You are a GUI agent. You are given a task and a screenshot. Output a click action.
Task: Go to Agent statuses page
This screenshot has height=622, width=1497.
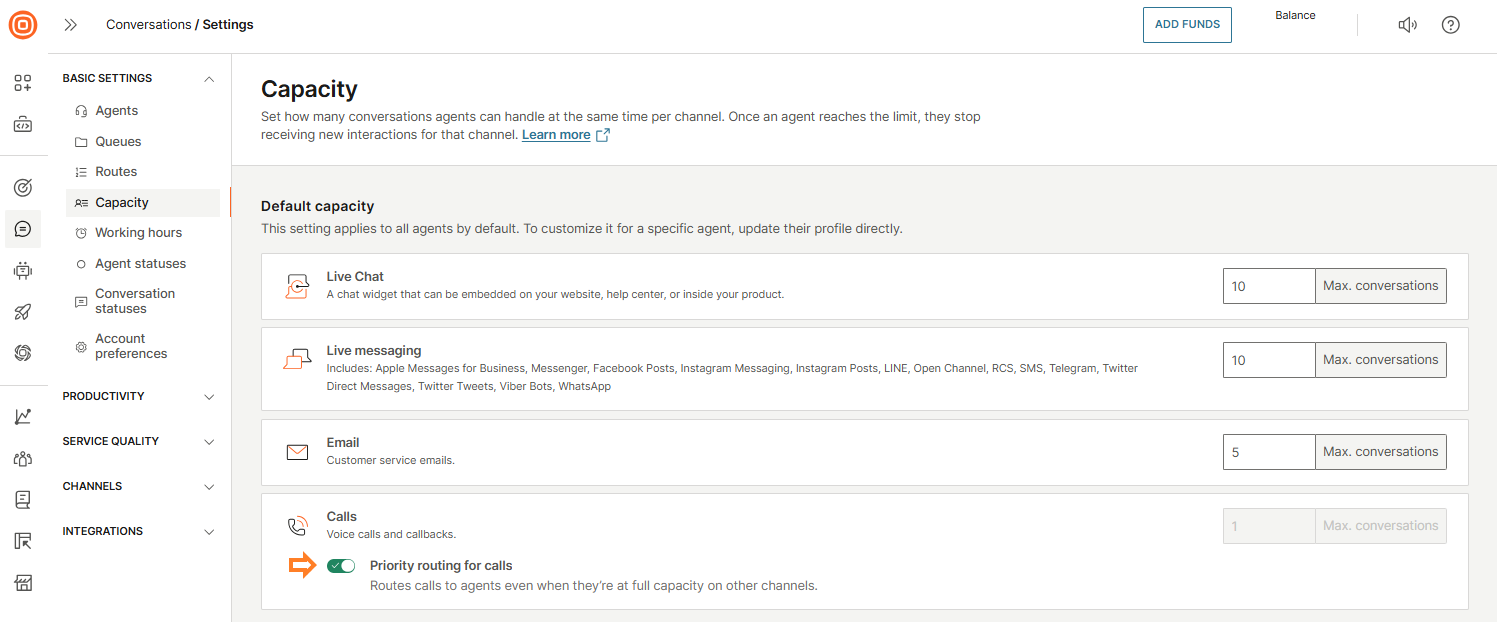(x=140, y=264)
